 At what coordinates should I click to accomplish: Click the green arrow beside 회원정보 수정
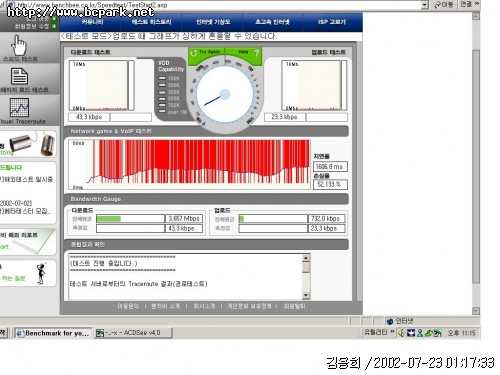pyautogui.click(x=54, y=26)
